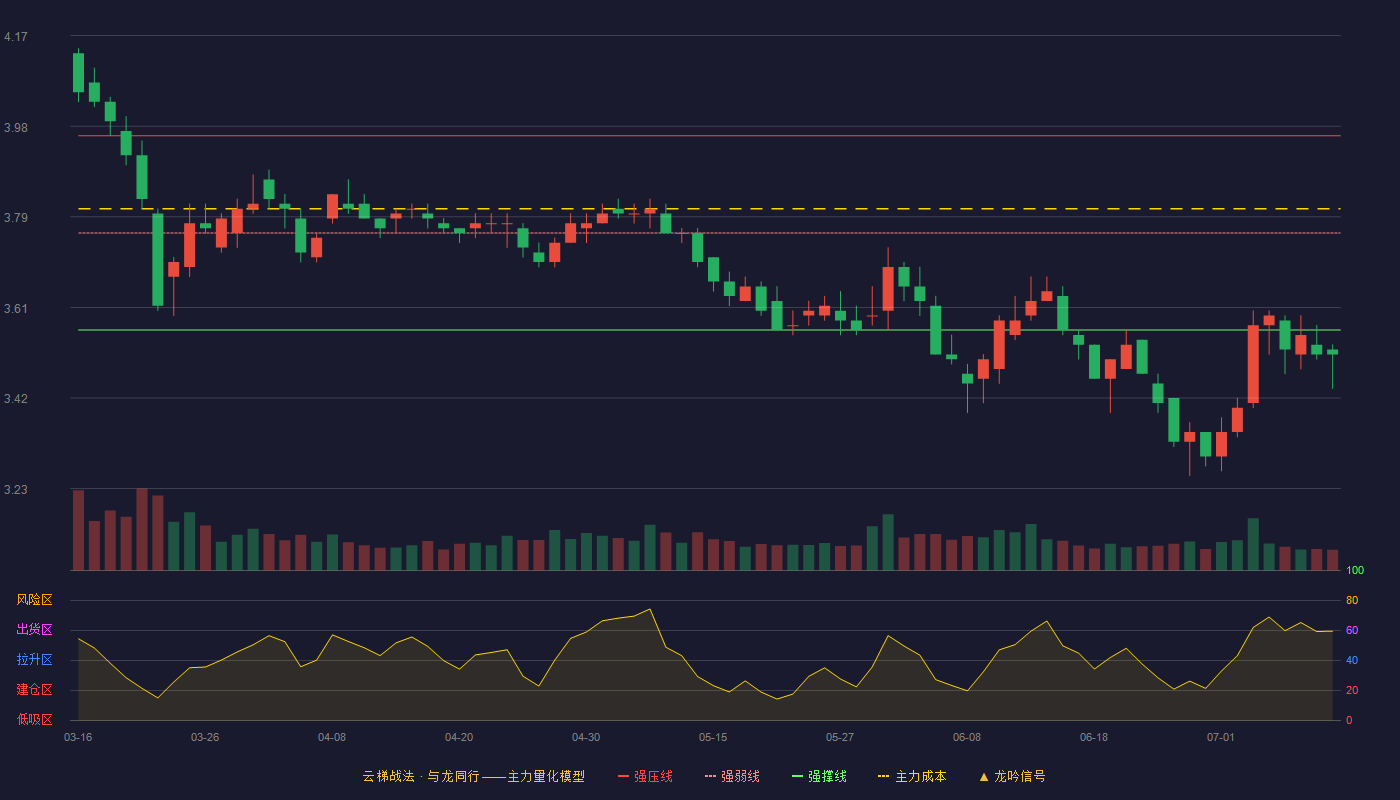
Task: Click the 04-20 date label
Action: click(x=459, y=737)
